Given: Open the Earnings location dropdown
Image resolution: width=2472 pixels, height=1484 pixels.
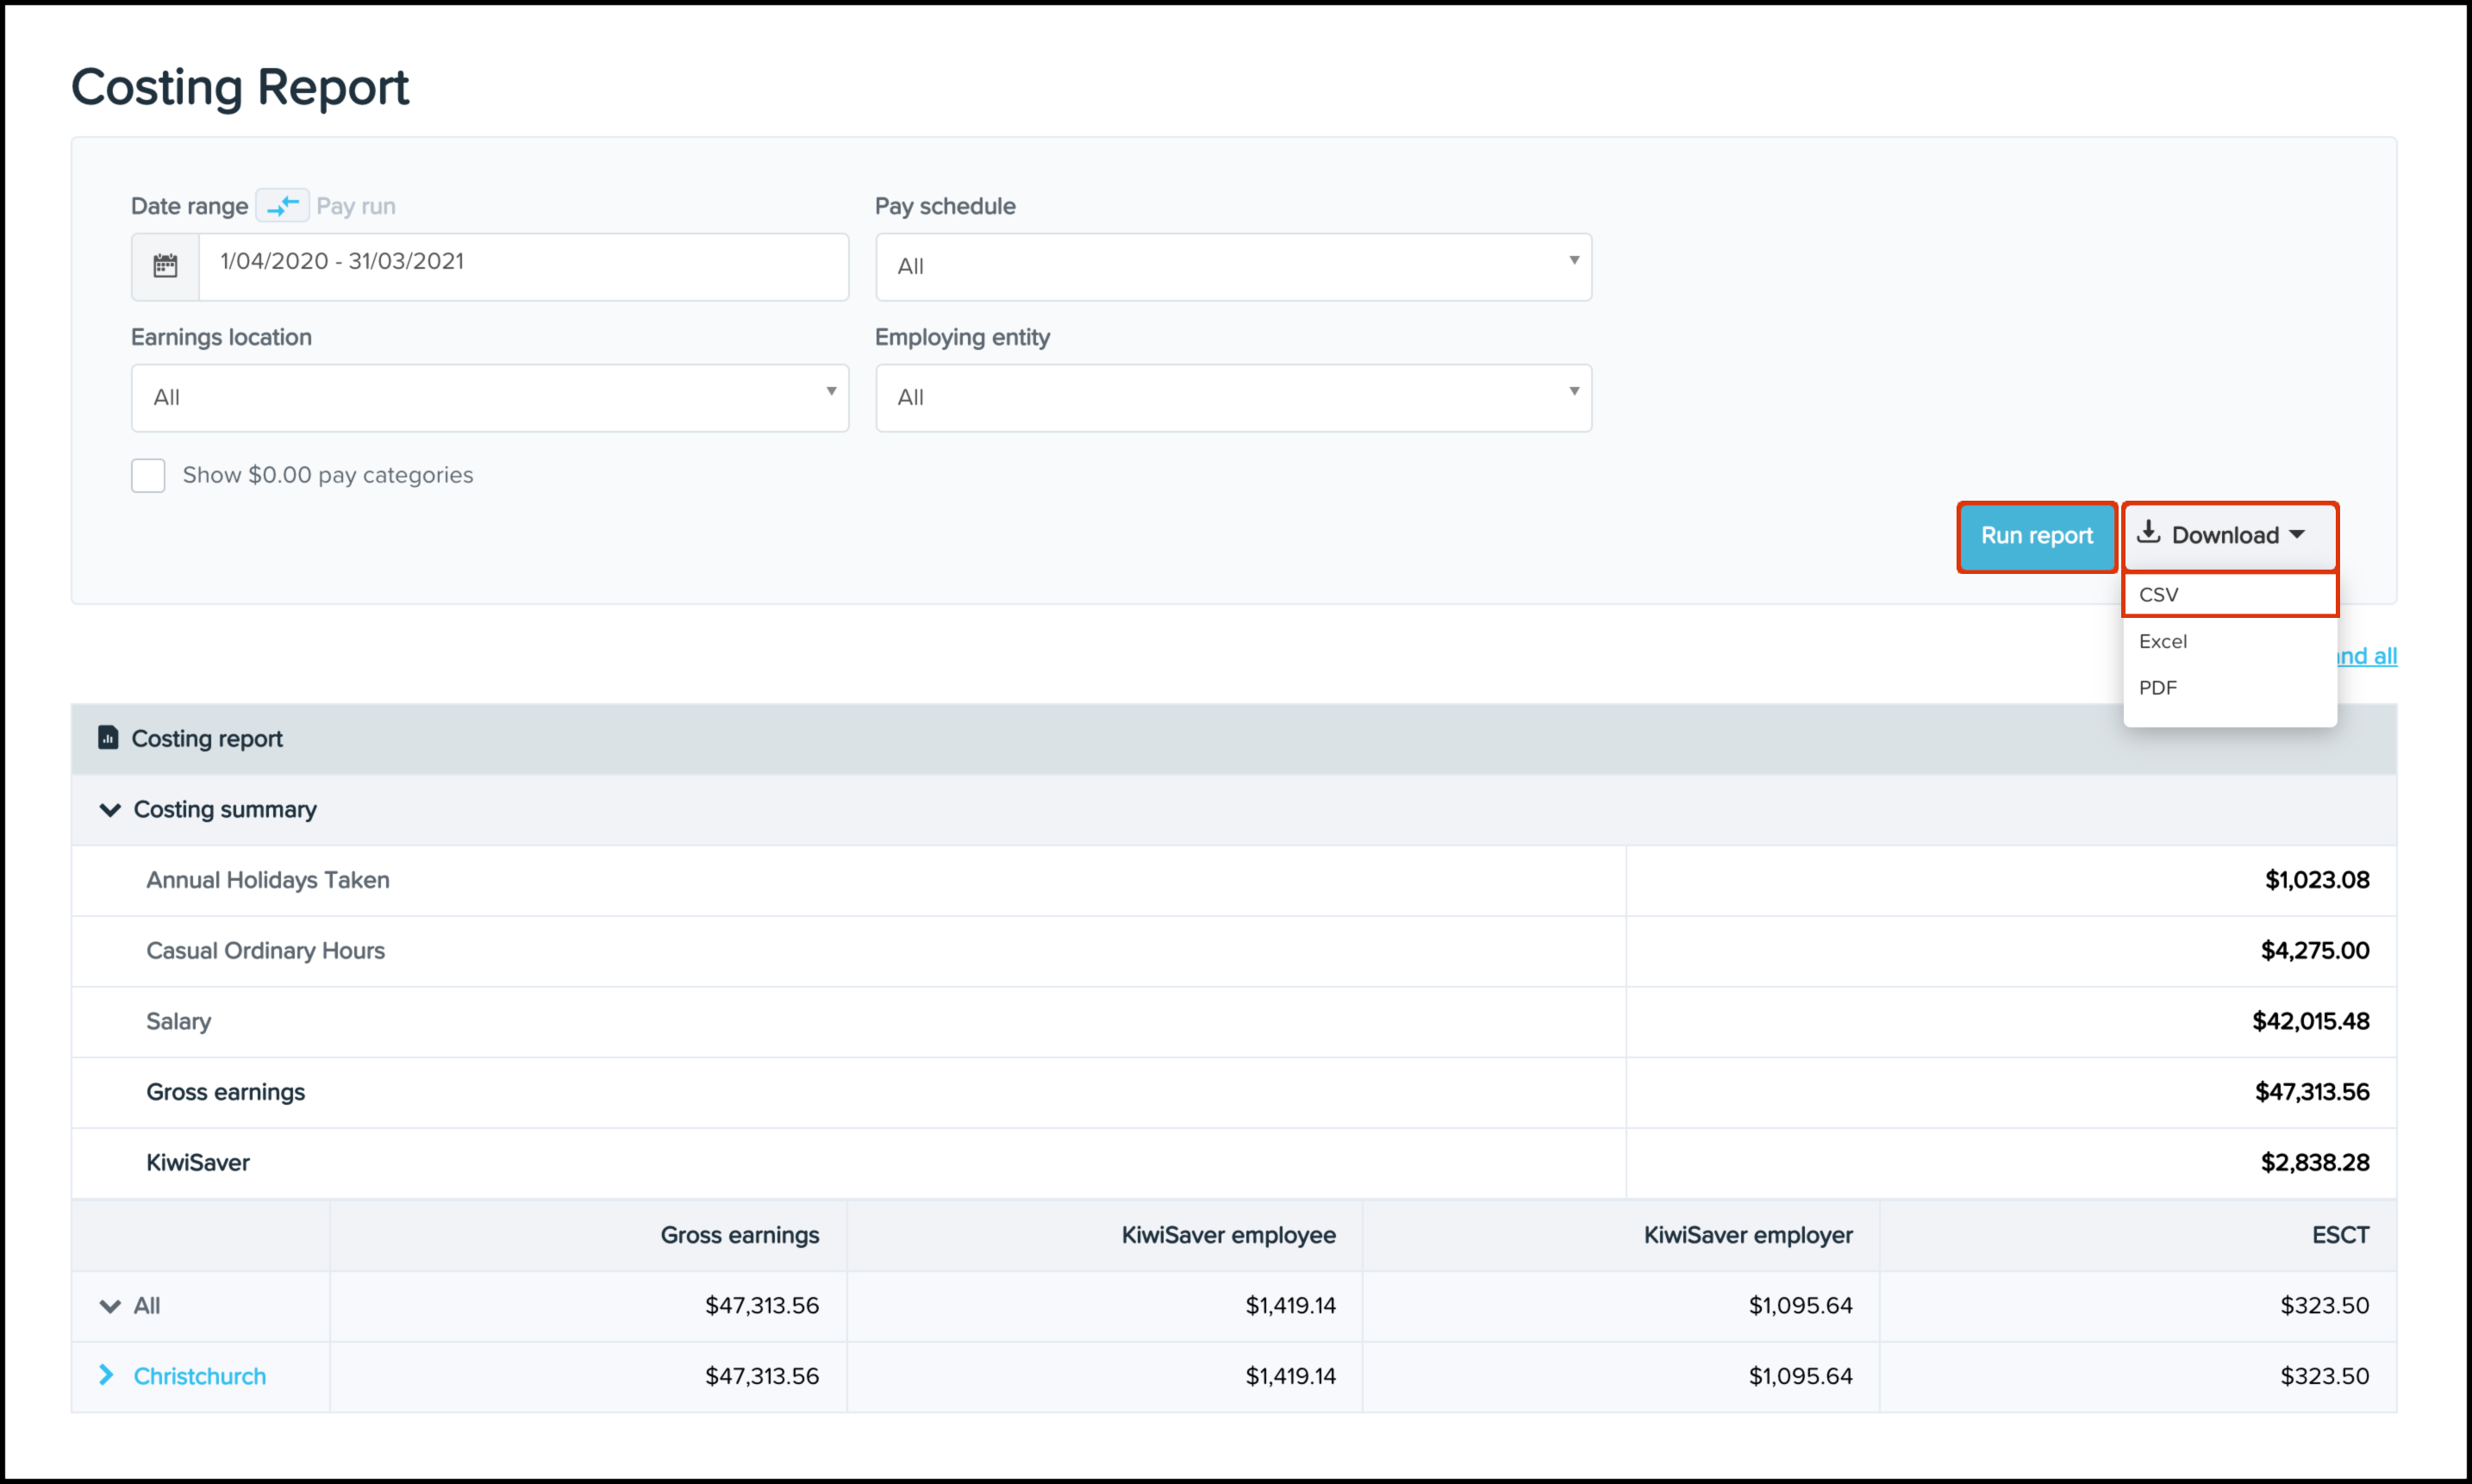Looking at the screenshot, I should pos(489,397).
